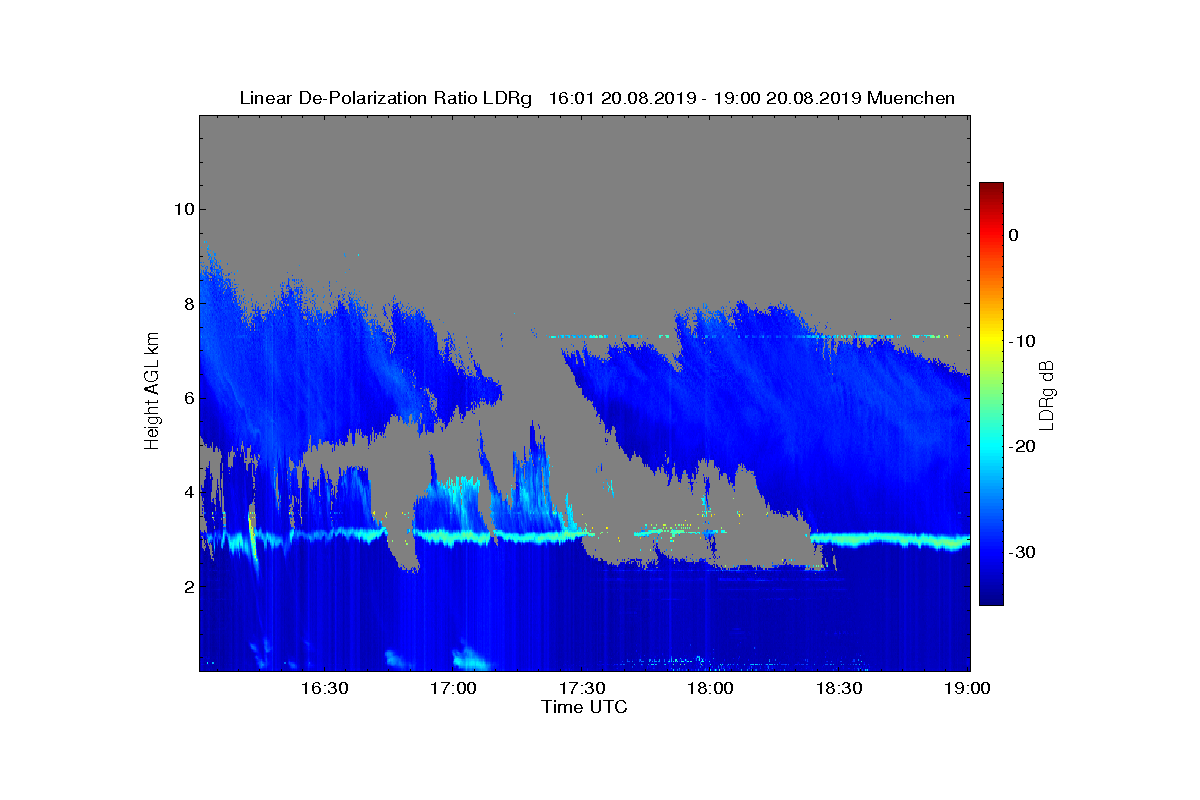
Task: Click the 'Height AGL km' axis title
Action: tap(152, 392)
